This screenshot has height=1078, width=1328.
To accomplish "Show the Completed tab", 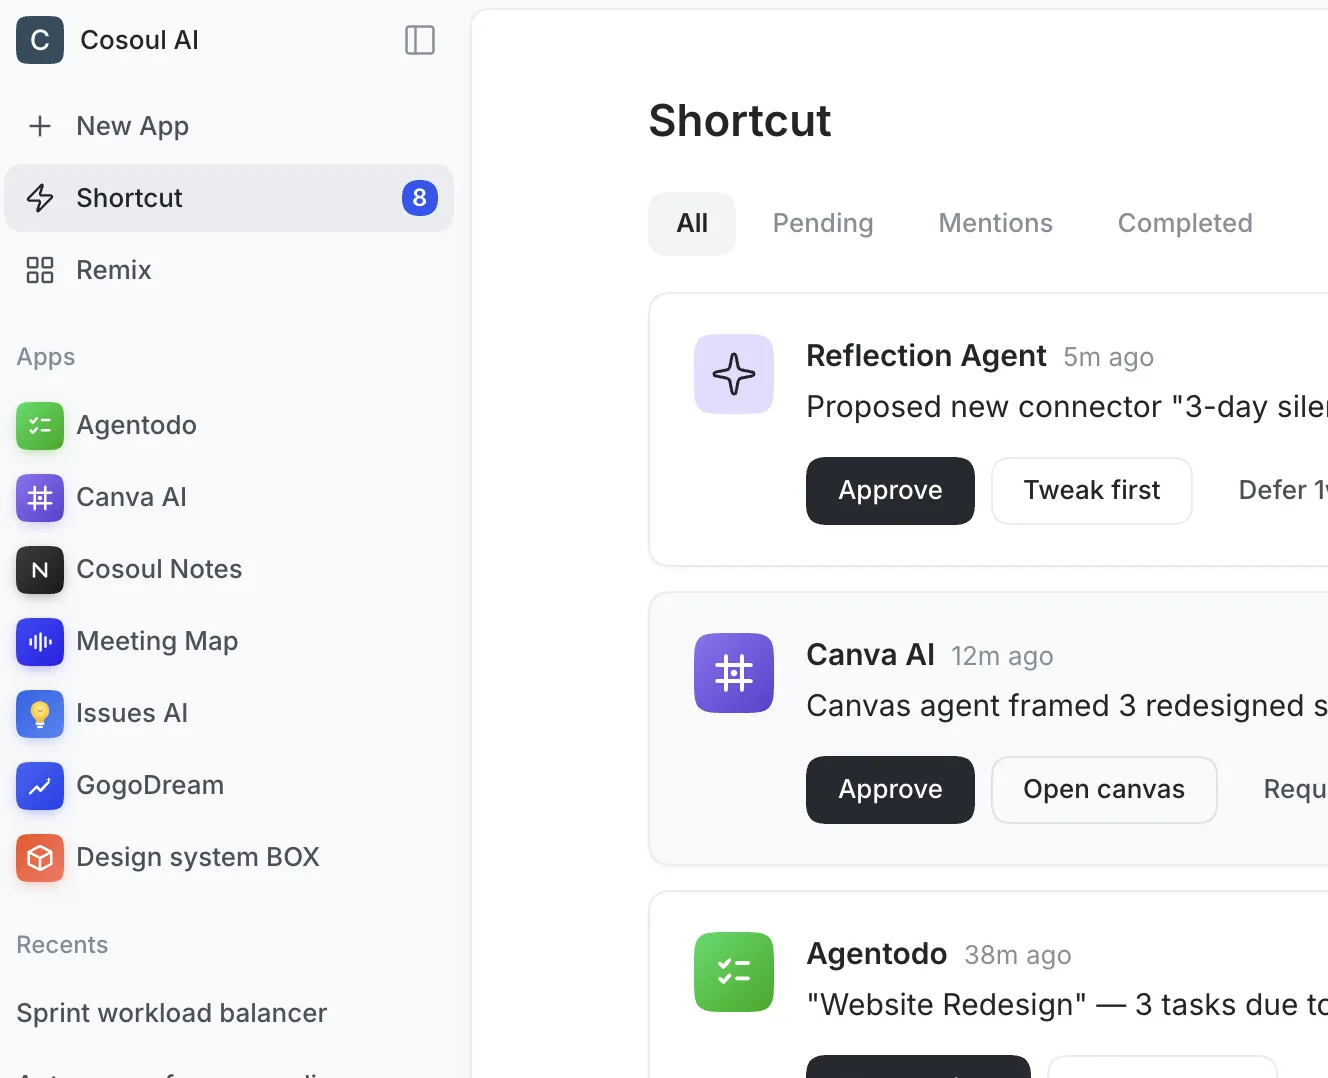I will [x=1185, y=223].
